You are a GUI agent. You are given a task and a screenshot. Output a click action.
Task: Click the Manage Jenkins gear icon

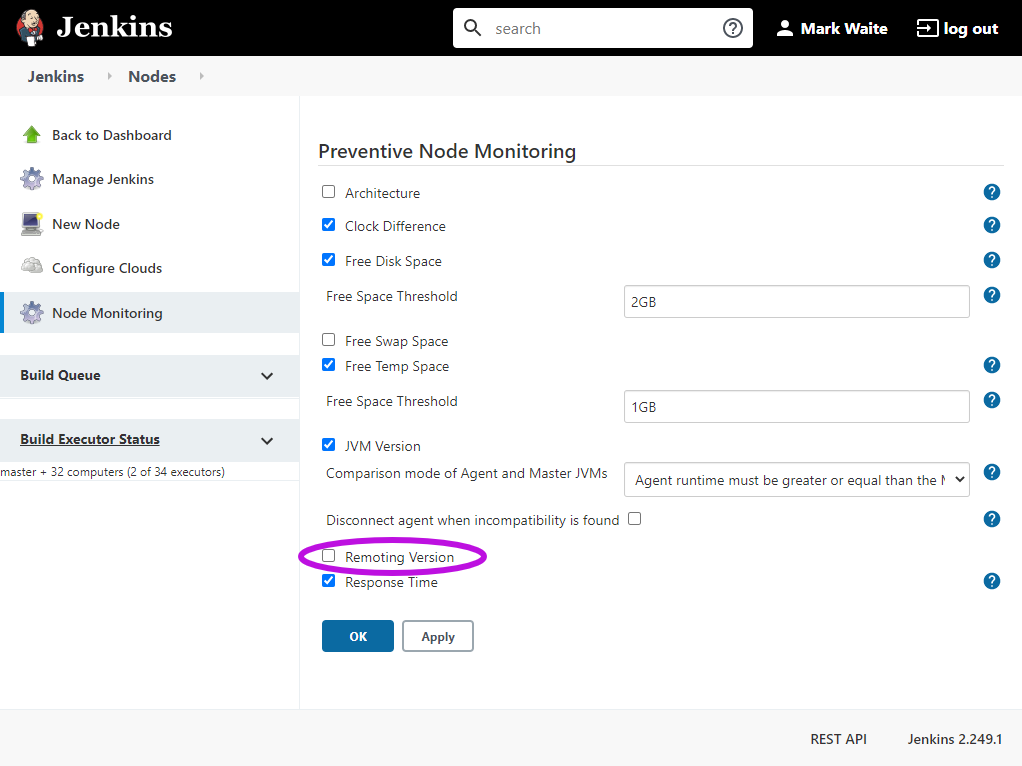point(31,179)
